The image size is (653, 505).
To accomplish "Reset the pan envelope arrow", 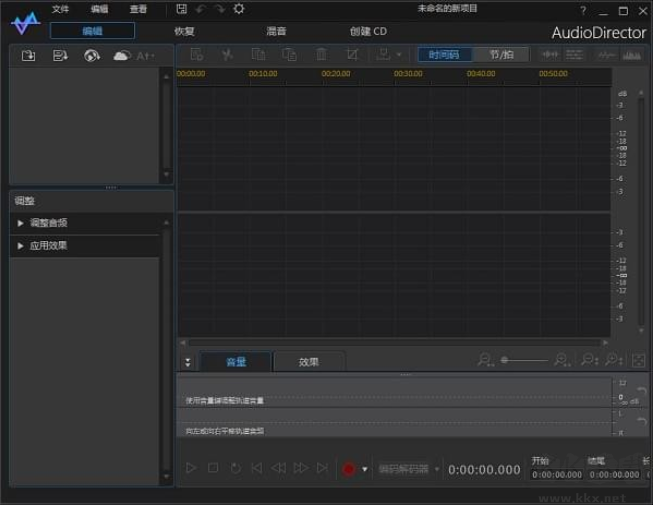I will (642, 421).
